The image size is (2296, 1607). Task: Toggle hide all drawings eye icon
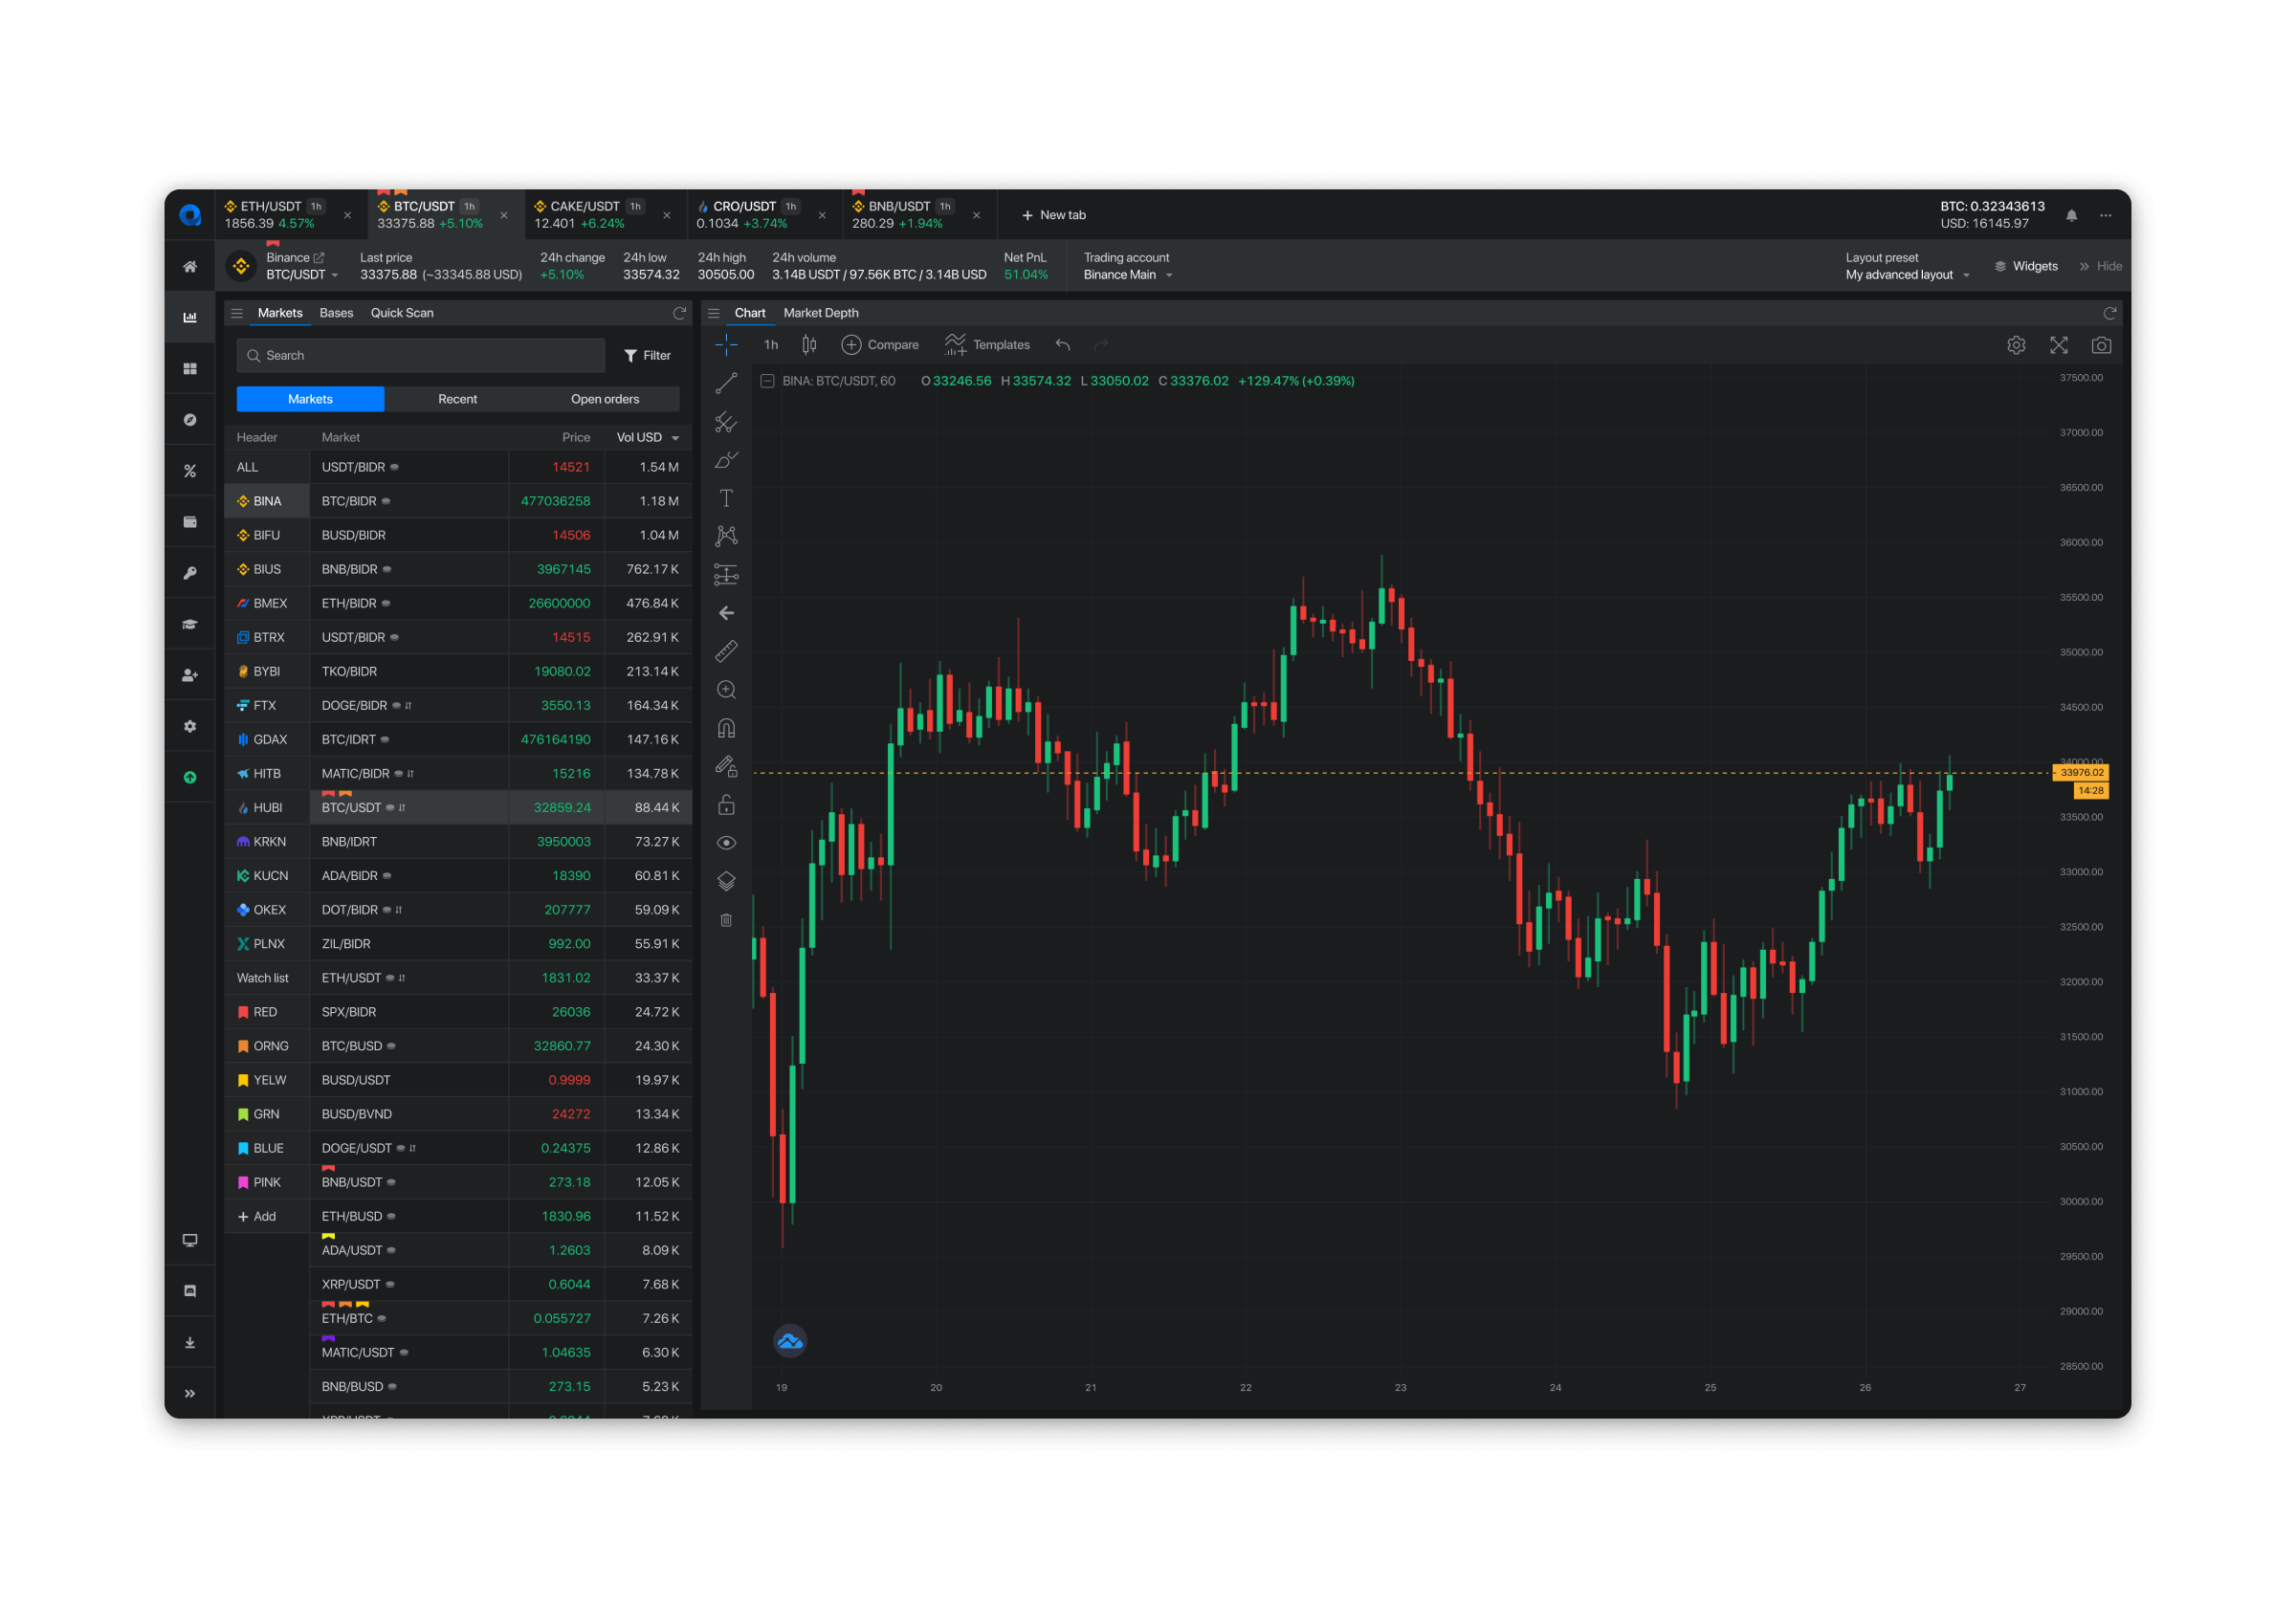pyautogui.click(x=726, y=843)
